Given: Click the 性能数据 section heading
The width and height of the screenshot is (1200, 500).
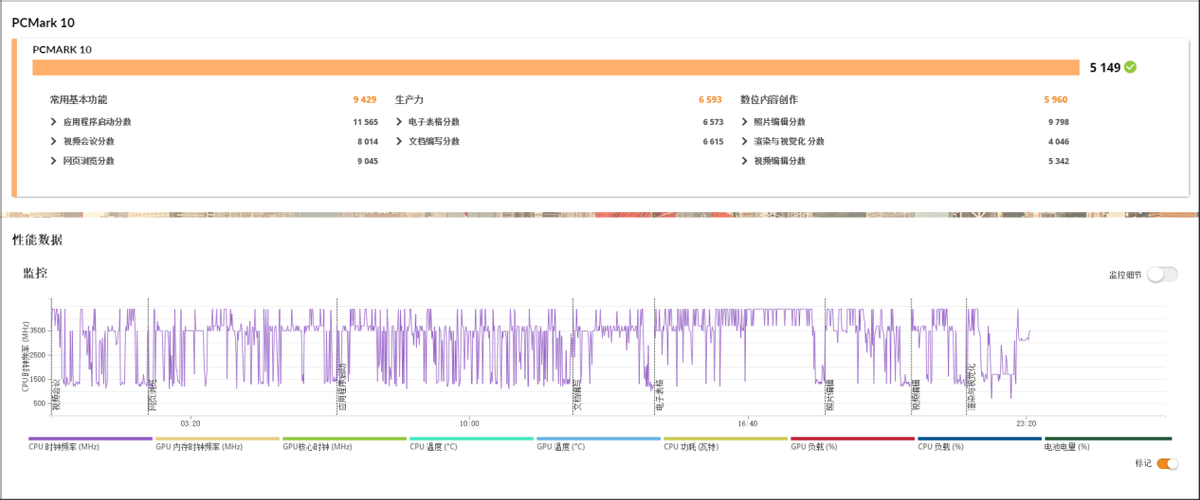Looking at the screenshot, I should tap(37, 240).
